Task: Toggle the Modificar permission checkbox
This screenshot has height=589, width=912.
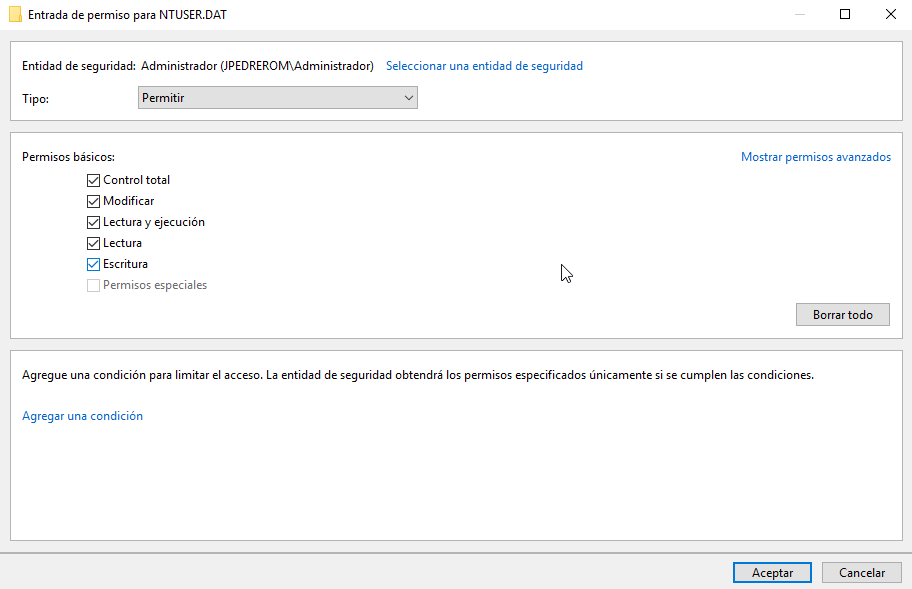Action: [x=94, y=202]
